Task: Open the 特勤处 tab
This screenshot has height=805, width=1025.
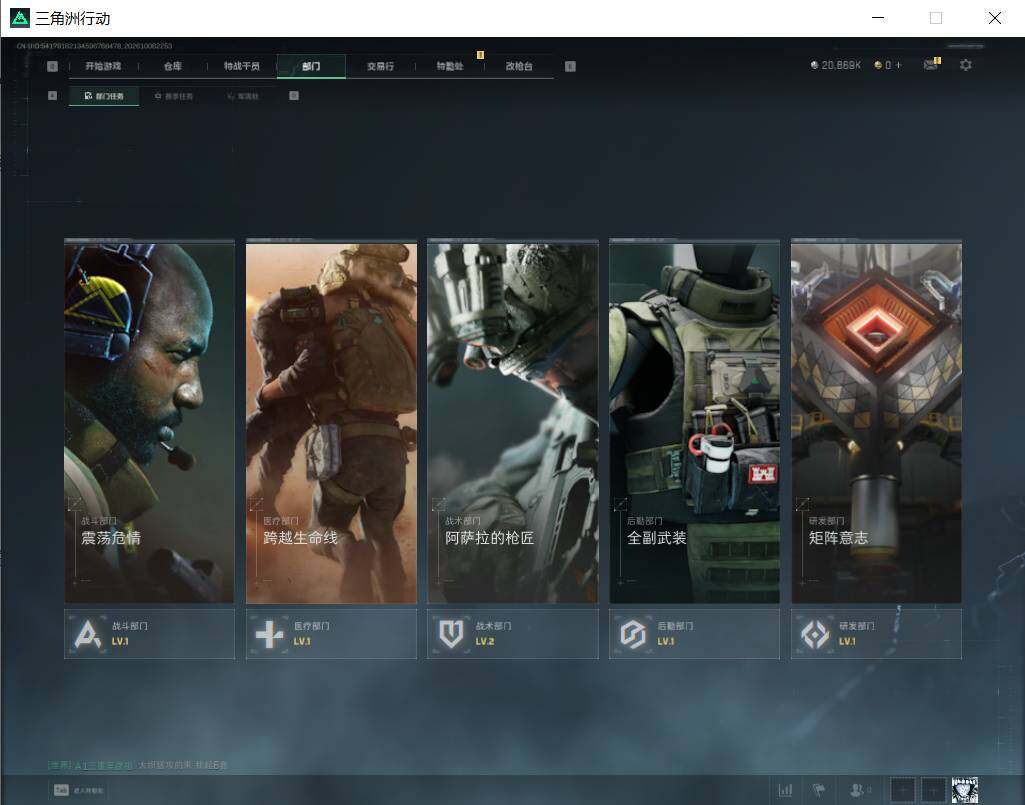Action: point(450,66)
